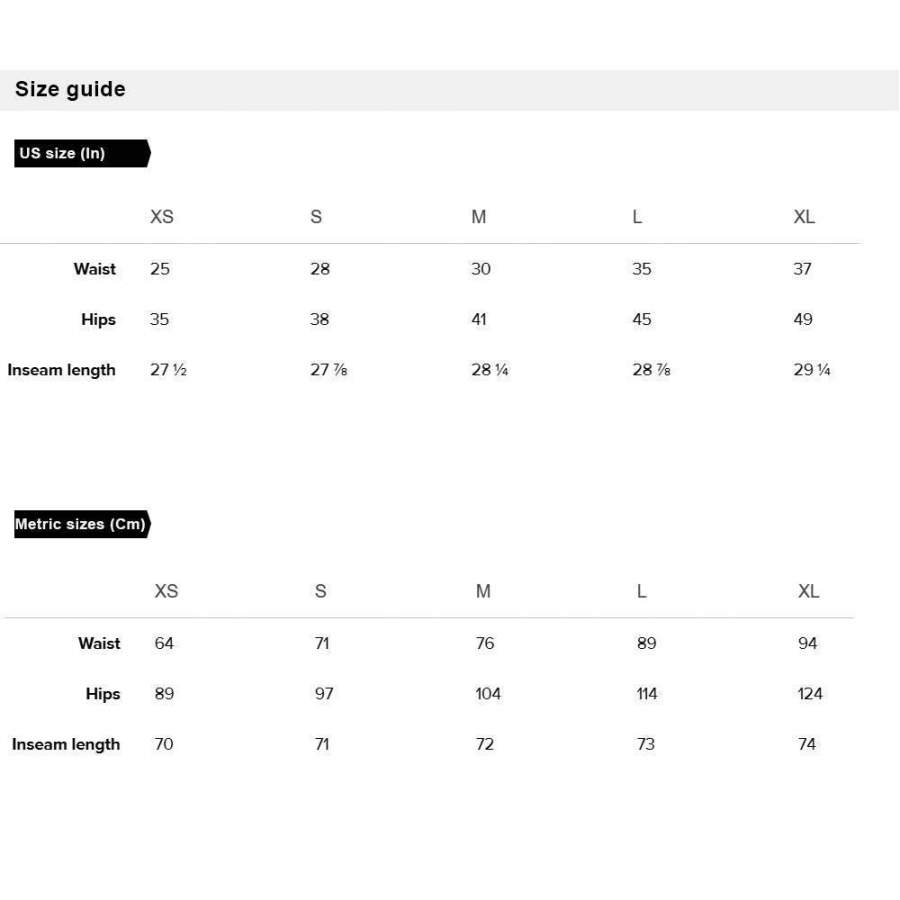This screenshot has width=900, height=900.
Task: Click the M column header in Metric table
Action: pyautogui.click(x=483, y=591)
